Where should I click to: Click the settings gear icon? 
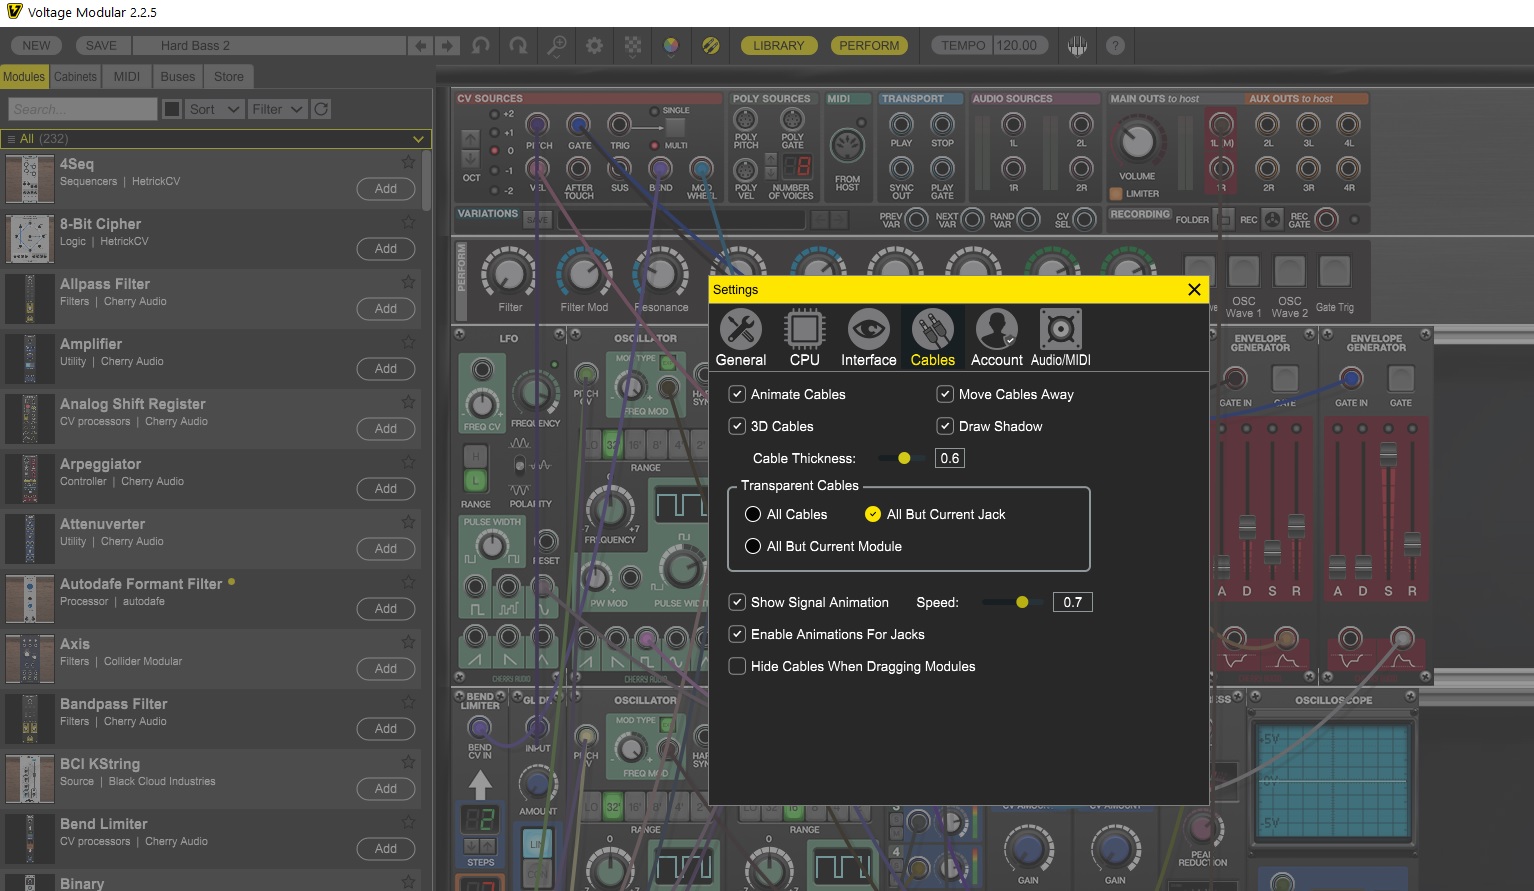pyautogui.click(x=594, y=46)
